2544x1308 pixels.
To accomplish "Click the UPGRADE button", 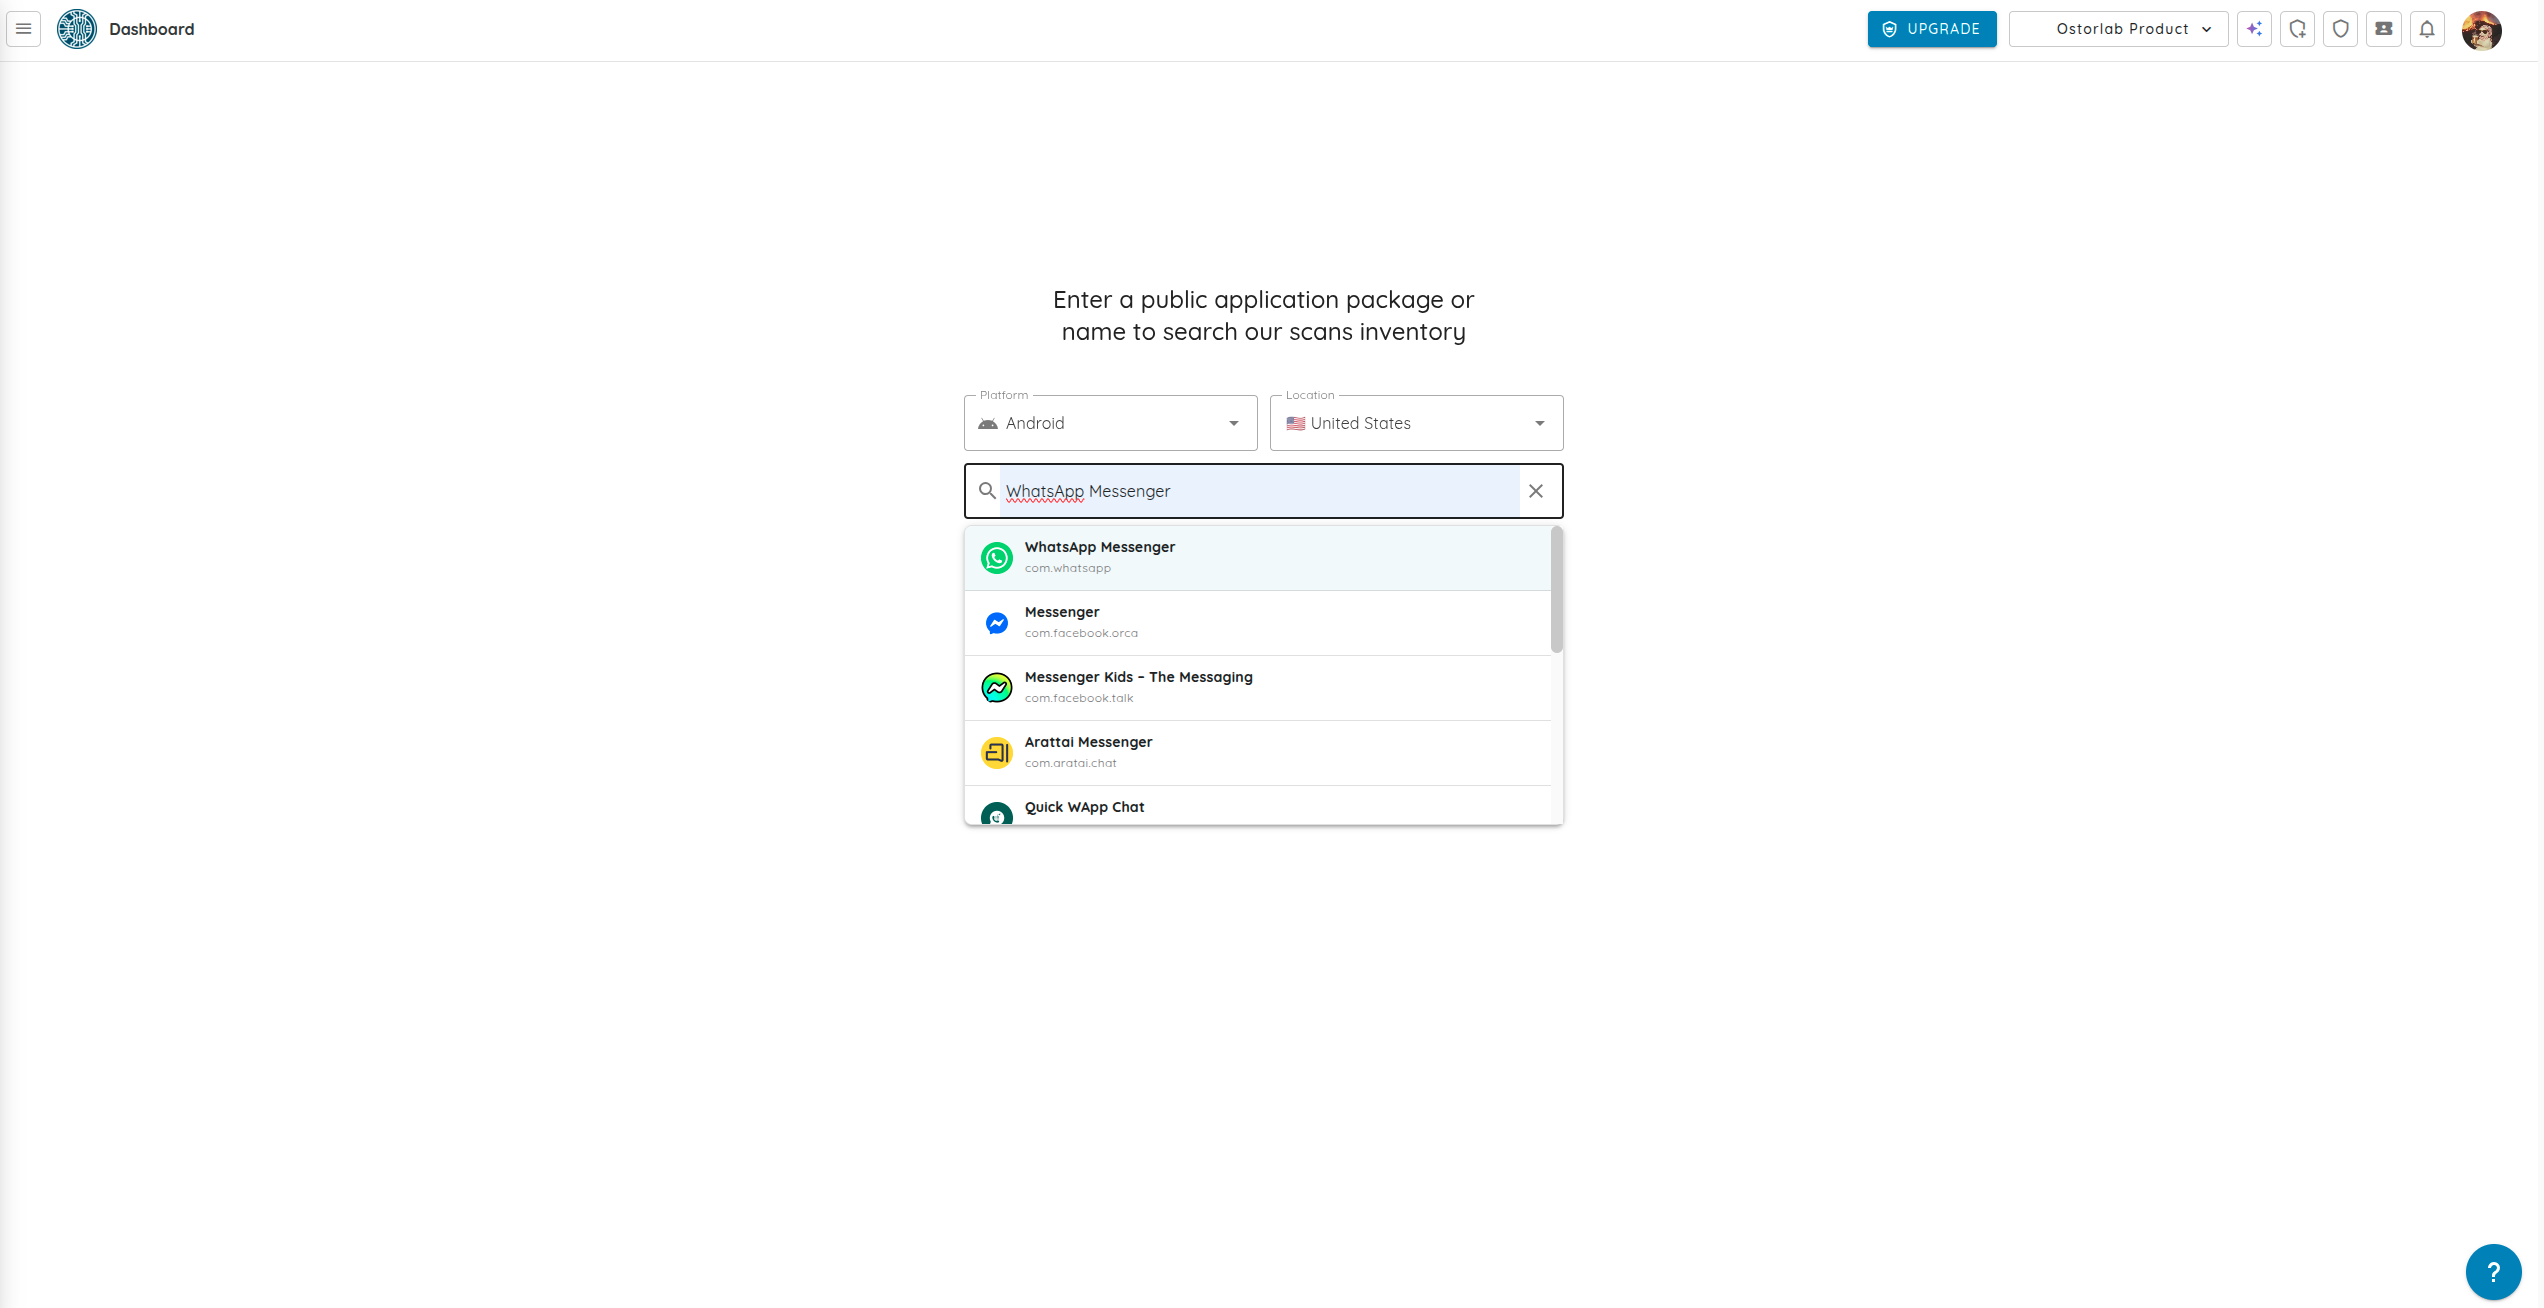I will click(1931, 29).
